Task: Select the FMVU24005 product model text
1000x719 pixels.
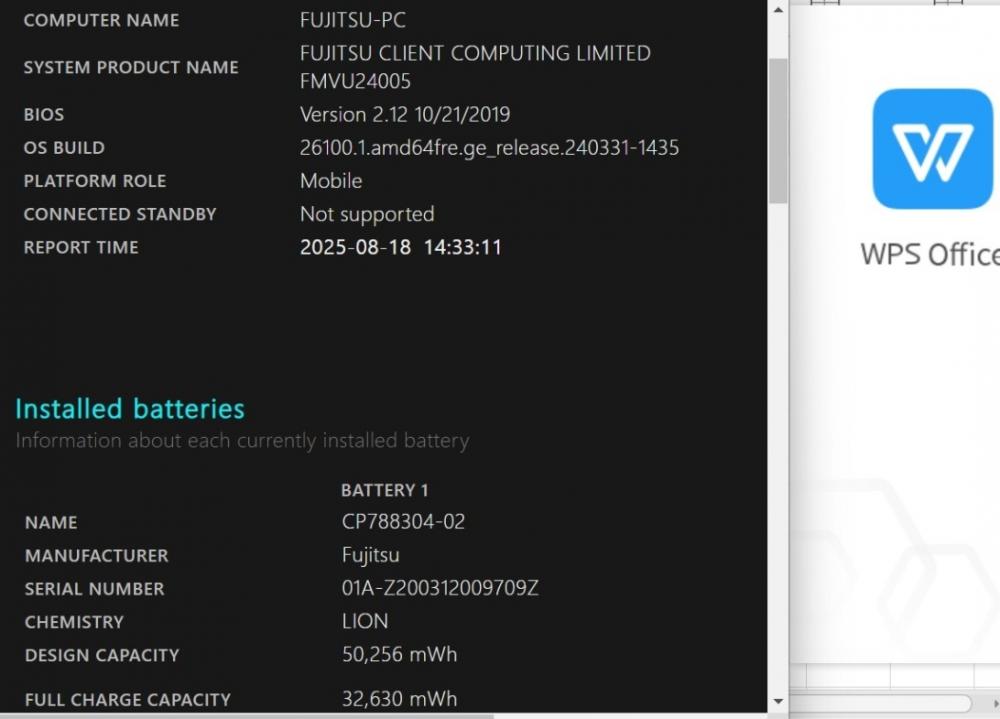Action: (355, 81)
